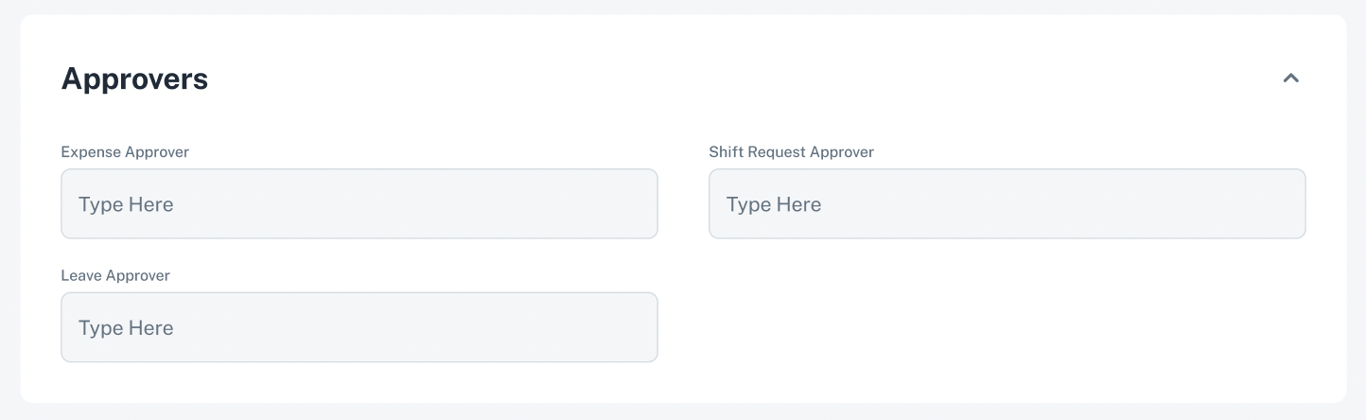This screenshot has height=420, width=1366.
Task: Click the Shift Request Approver label
Action: tap(791, 152)
